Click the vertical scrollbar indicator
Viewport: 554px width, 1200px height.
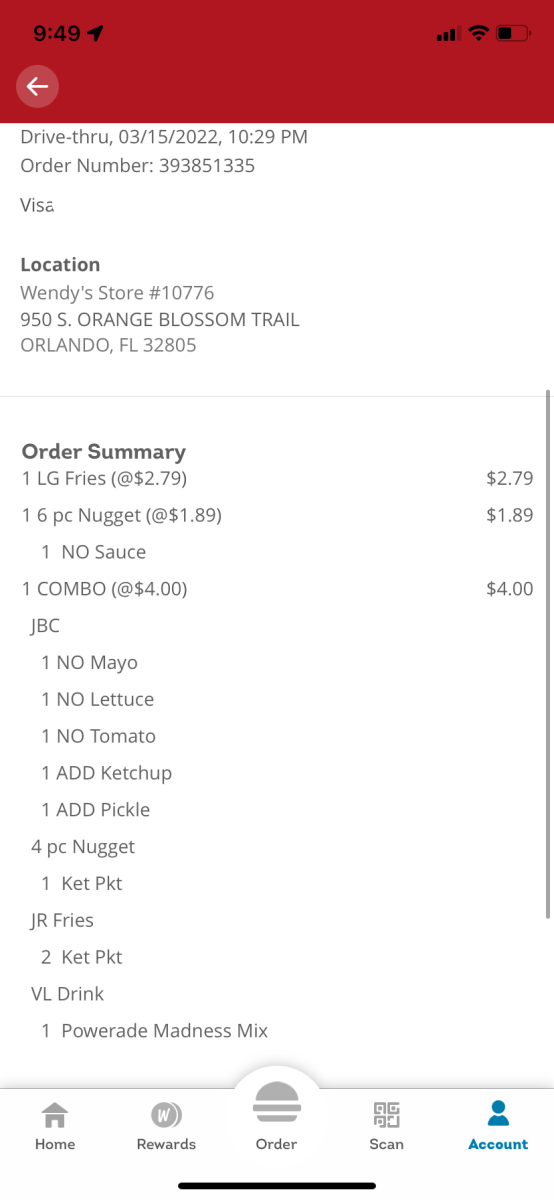tap(548, 654)
